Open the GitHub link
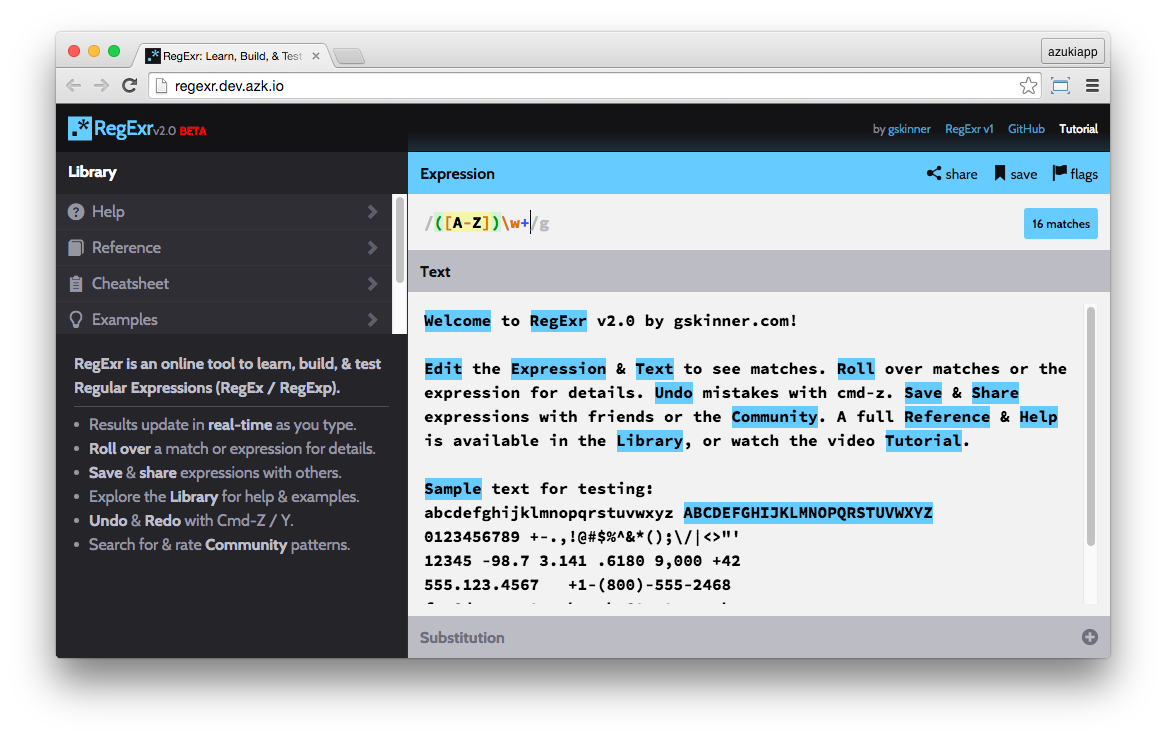 1026,129
